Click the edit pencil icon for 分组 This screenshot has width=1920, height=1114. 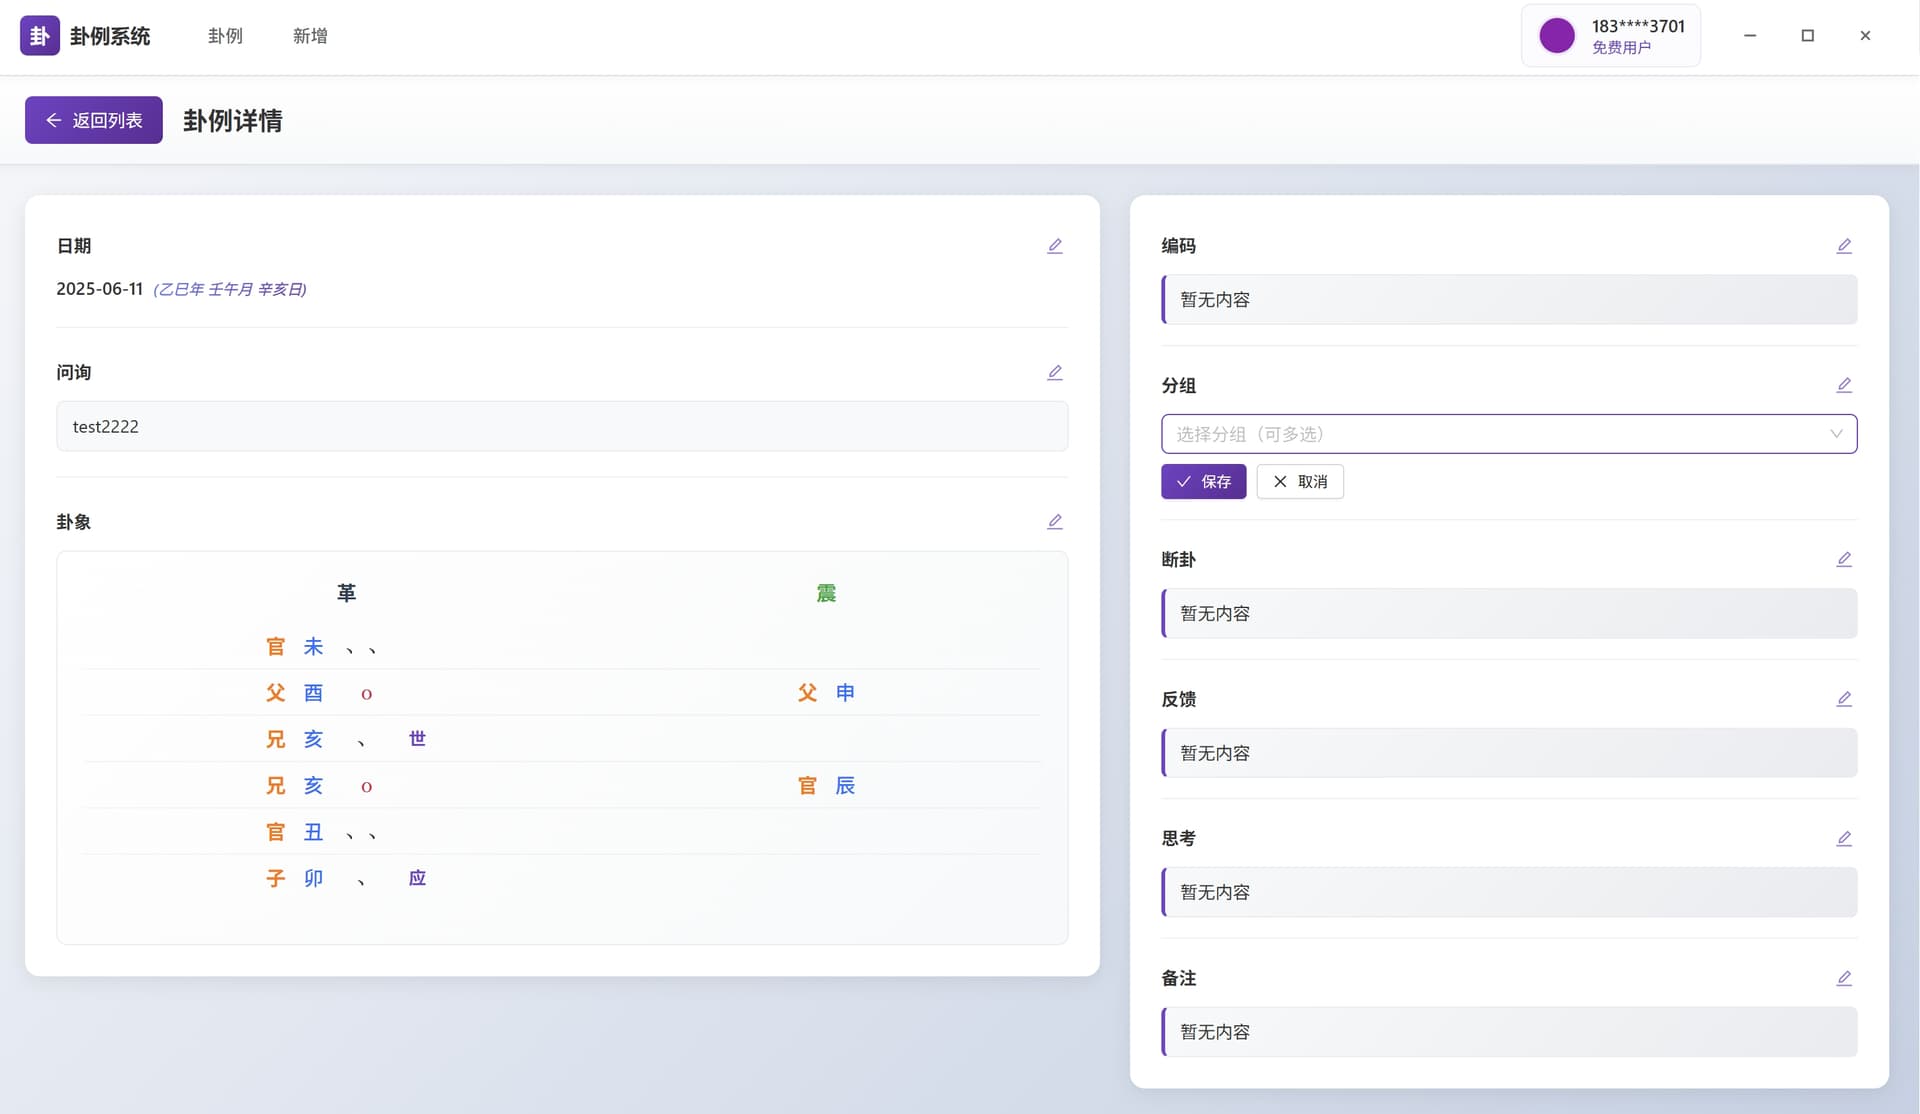tap(1844, 385)
